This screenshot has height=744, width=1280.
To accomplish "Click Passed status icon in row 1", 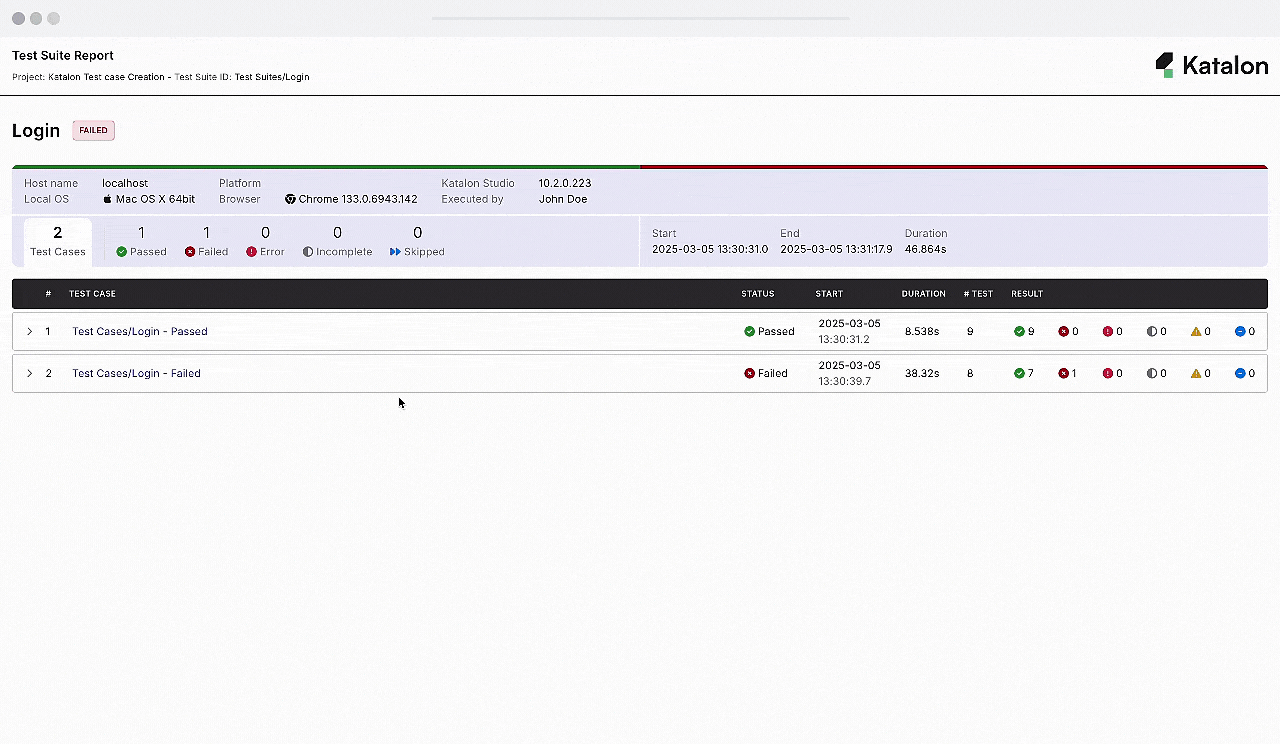I will tap(750, 331).
